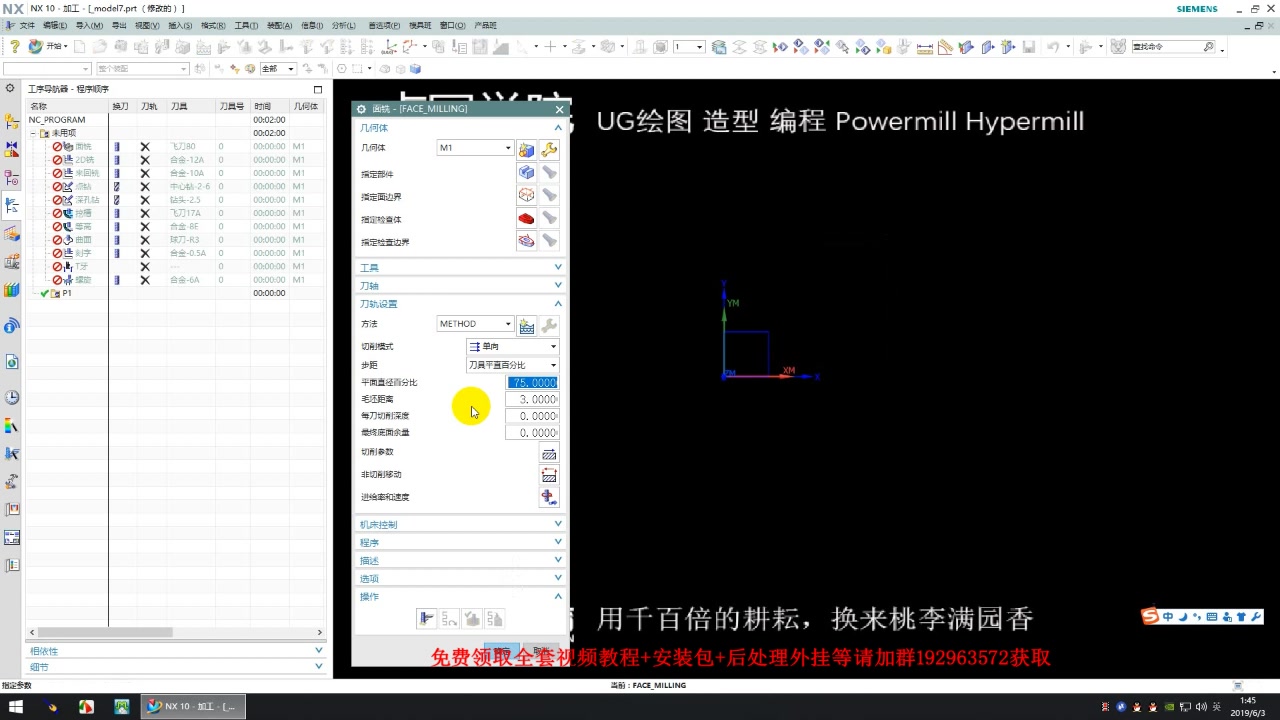Open the 切削参数 cutting parameters dialog icon
The width and height of the screenshot is (1280, 720).
click(549, 453)
